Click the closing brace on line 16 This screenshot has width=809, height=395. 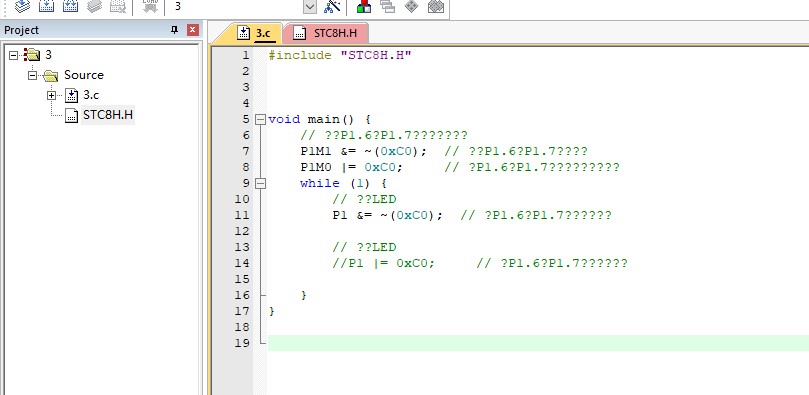pyautogui.click(x=304, y=295)
